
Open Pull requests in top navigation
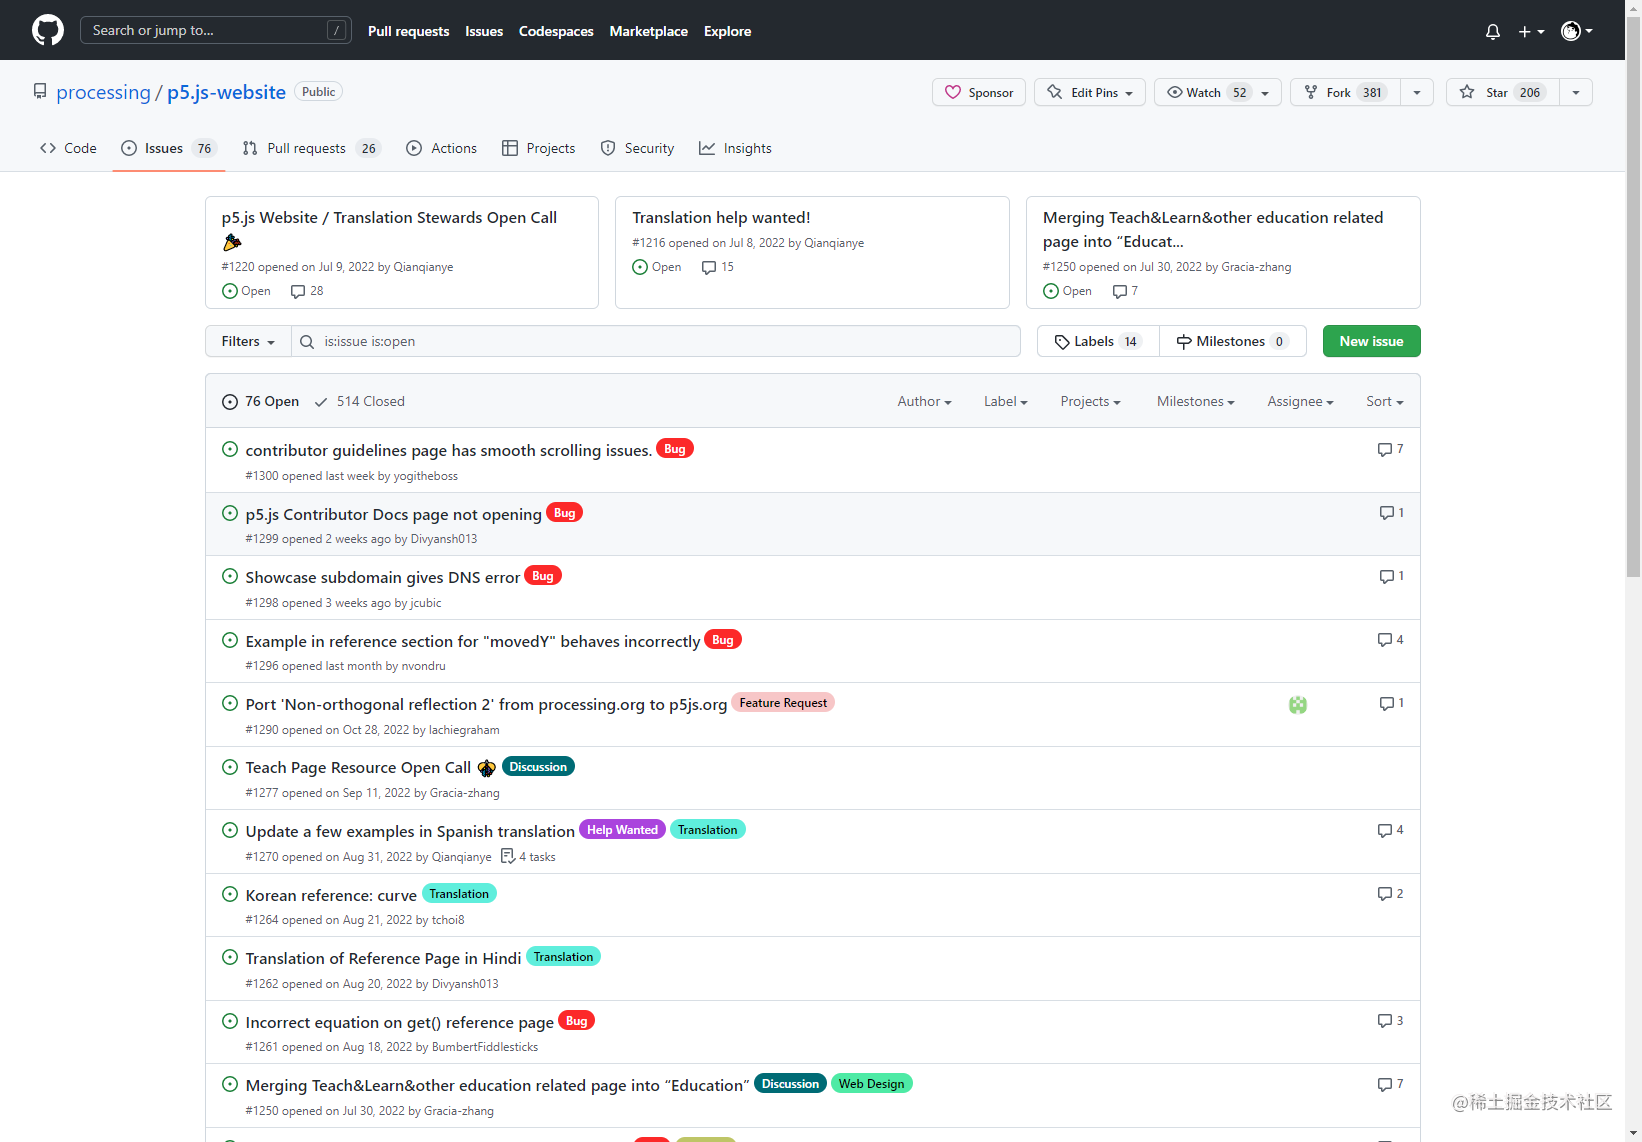(408, 31)
